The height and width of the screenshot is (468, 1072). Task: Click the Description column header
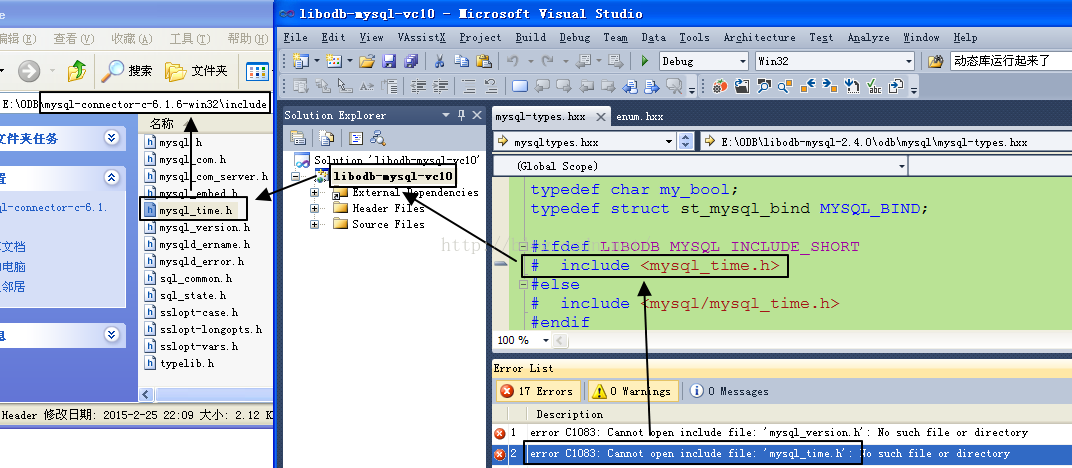(570, 414)
